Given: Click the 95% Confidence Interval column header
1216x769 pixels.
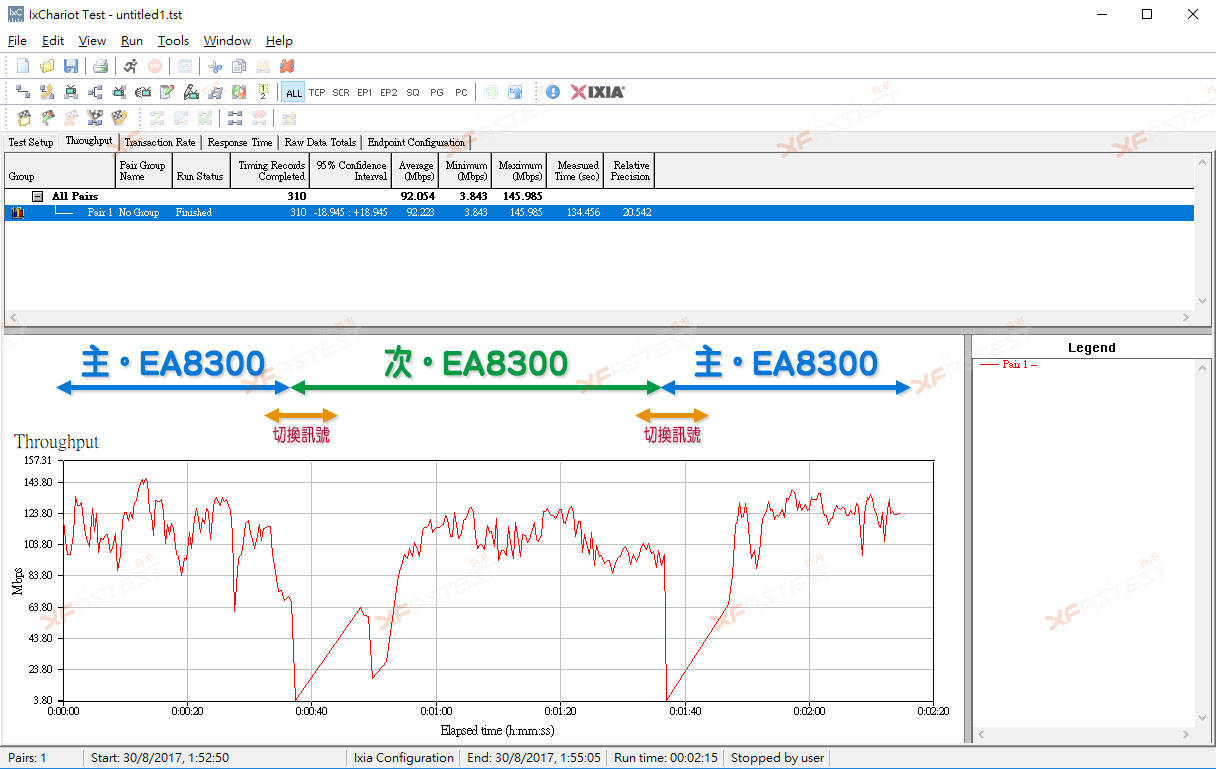Looking at the screenshot, I should [x=350, y=170].
